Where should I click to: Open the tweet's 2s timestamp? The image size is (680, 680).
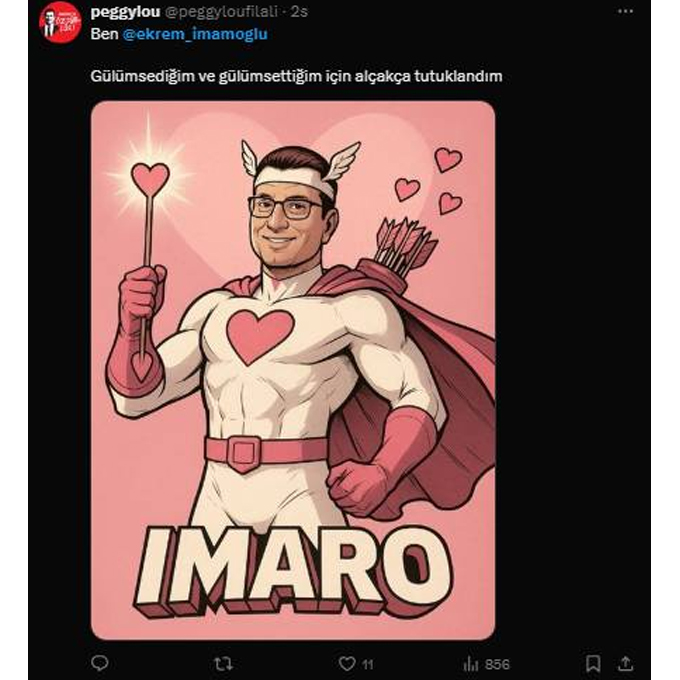[x=299, y=12]
